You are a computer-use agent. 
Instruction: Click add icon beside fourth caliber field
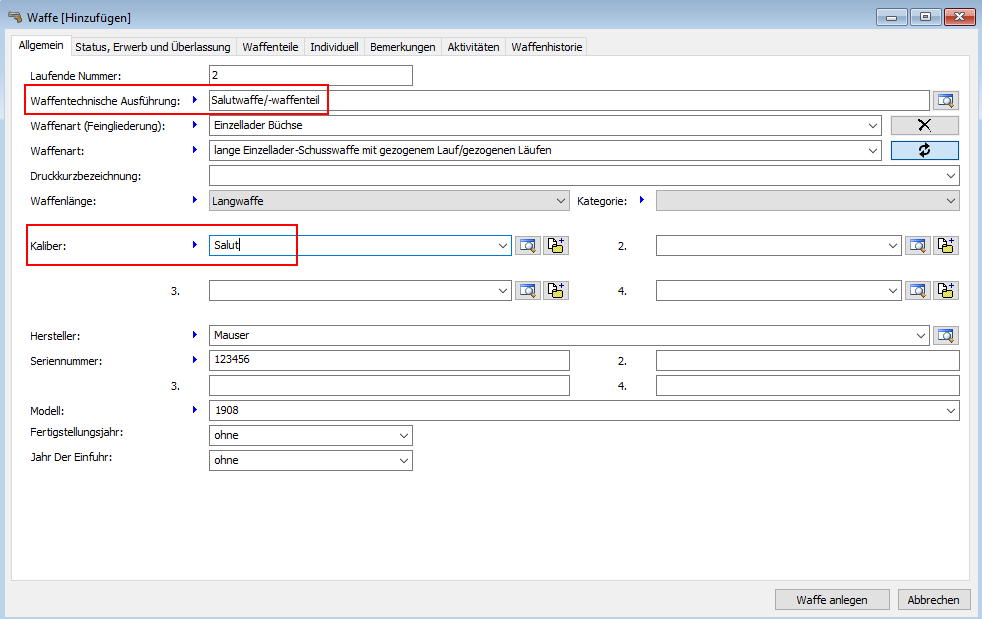946,291
